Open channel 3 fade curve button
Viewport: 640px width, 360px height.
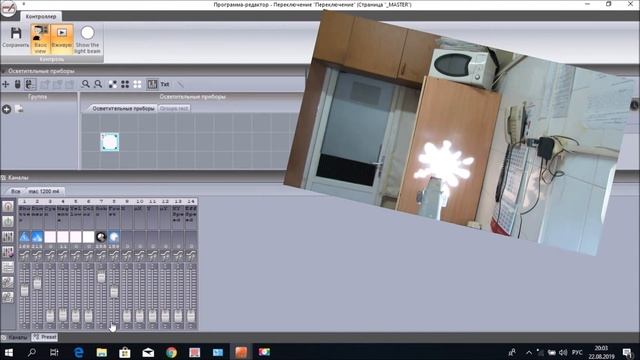(x=50, y=255)
